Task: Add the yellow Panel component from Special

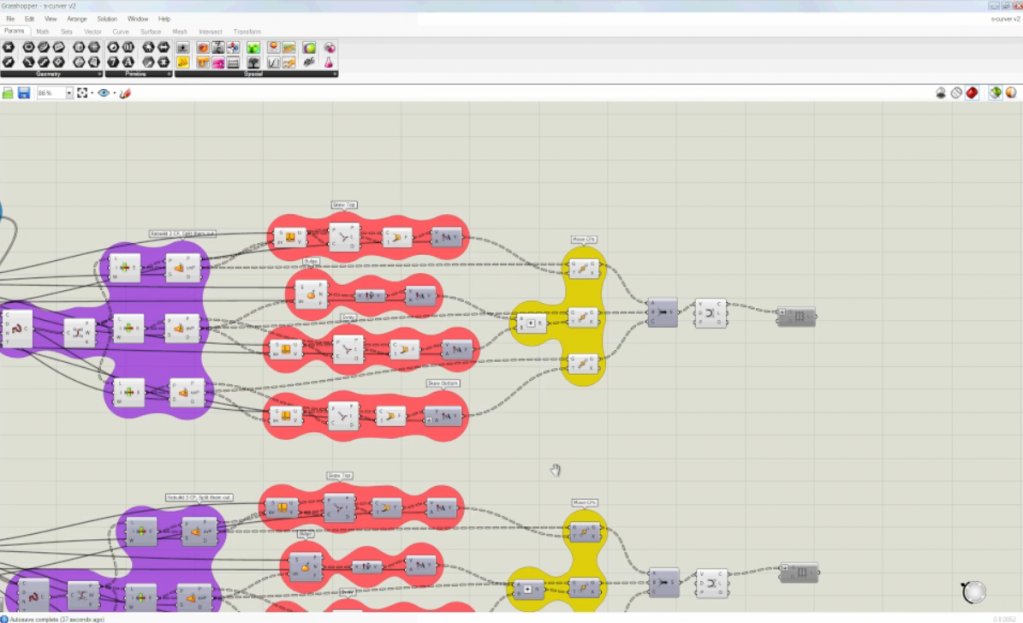Action: tap(183, 63)
